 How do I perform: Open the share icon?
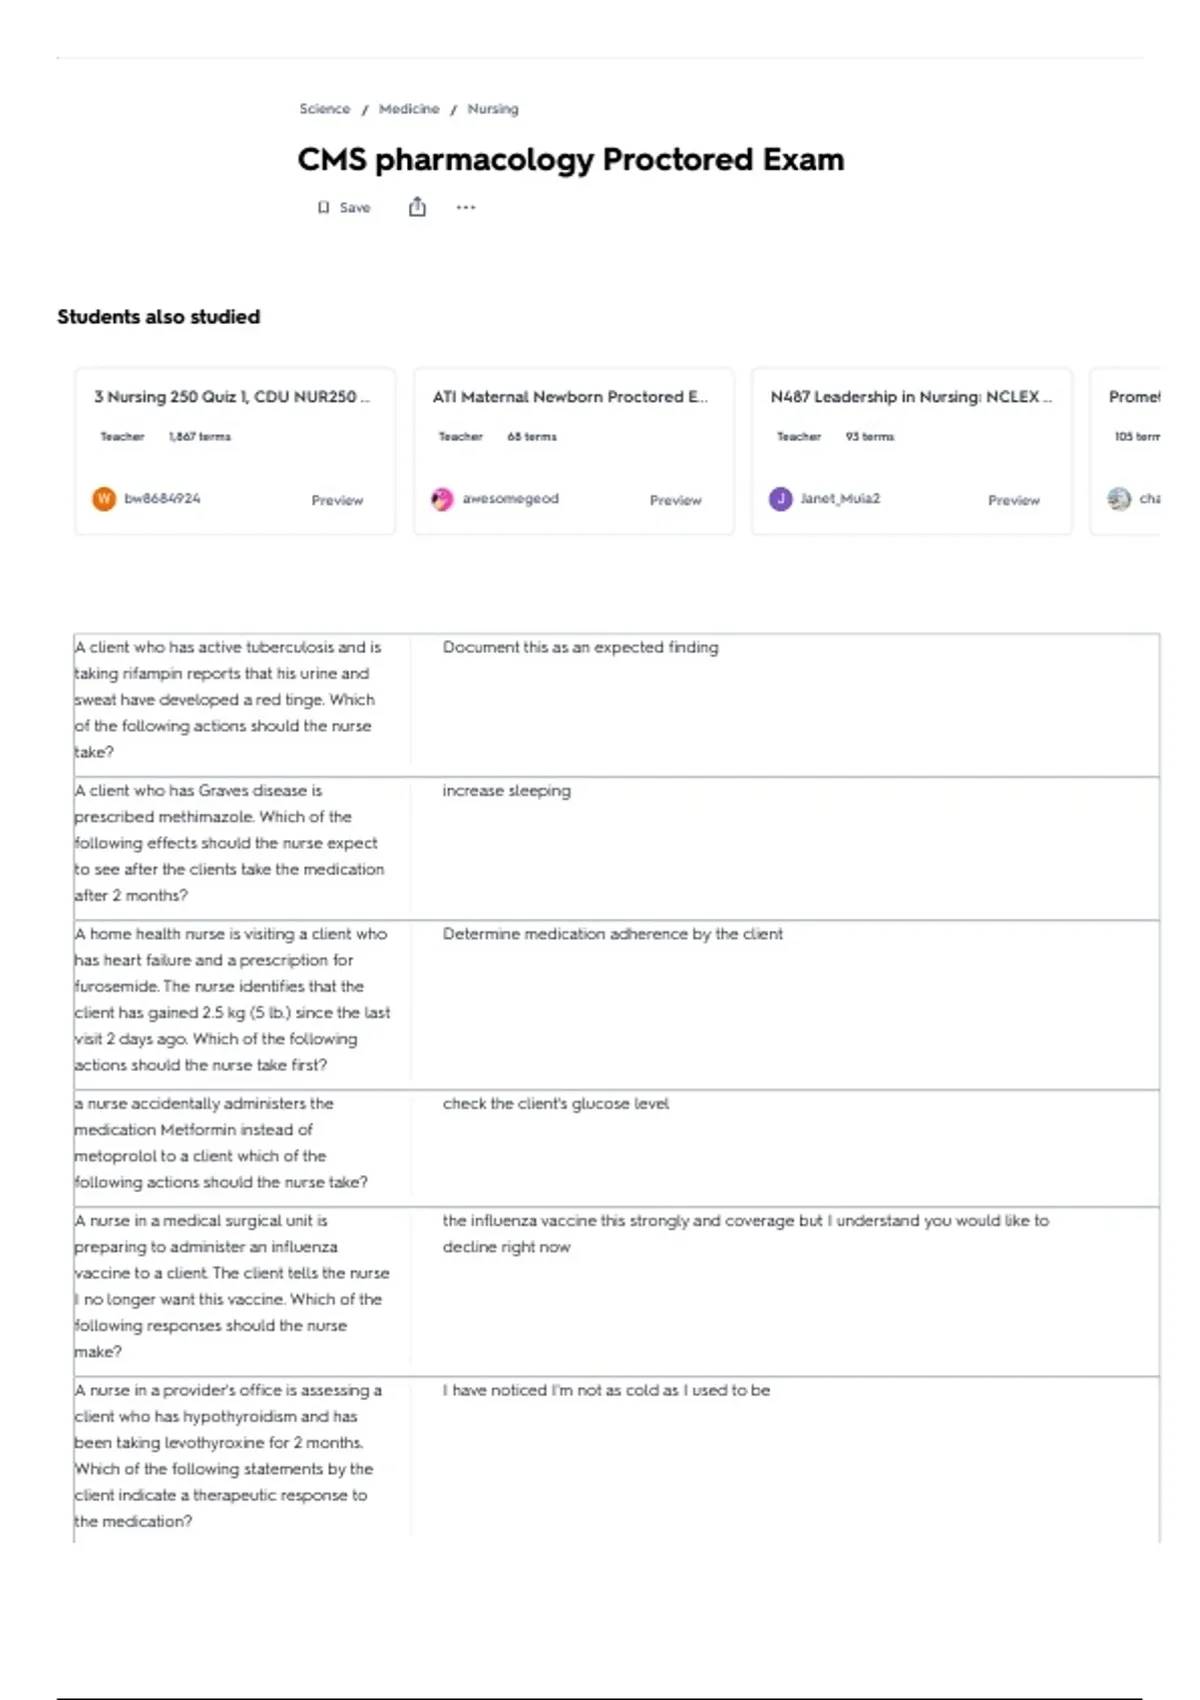click(417, 207)
